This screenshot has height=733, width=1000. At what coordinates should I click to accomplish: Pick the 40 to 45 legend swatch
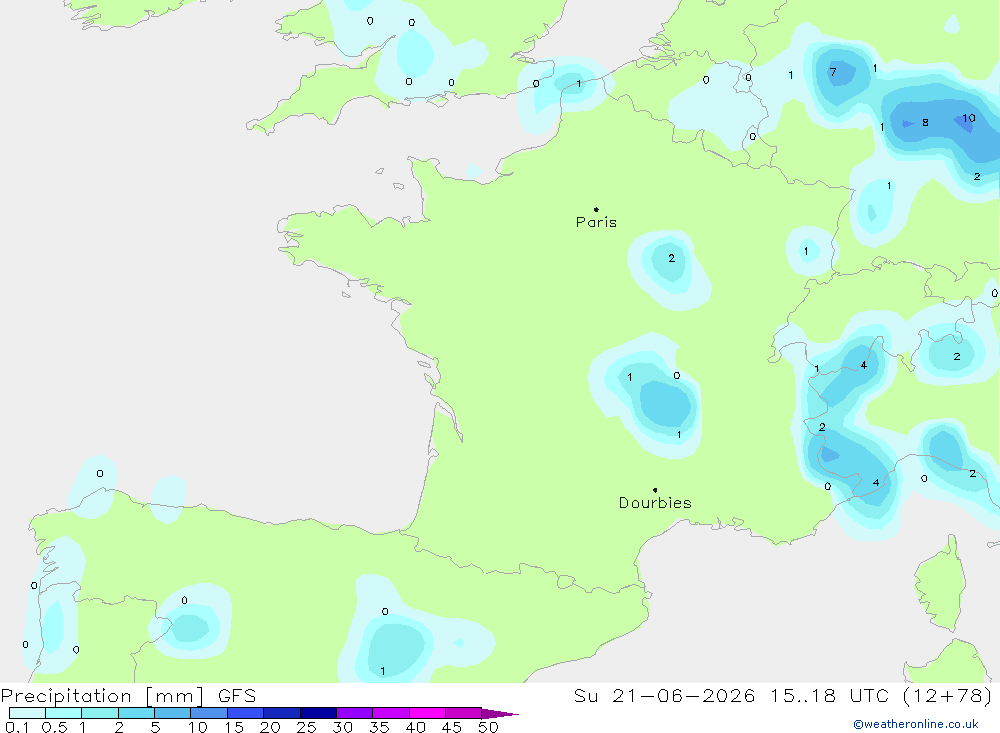pos(427,713)
